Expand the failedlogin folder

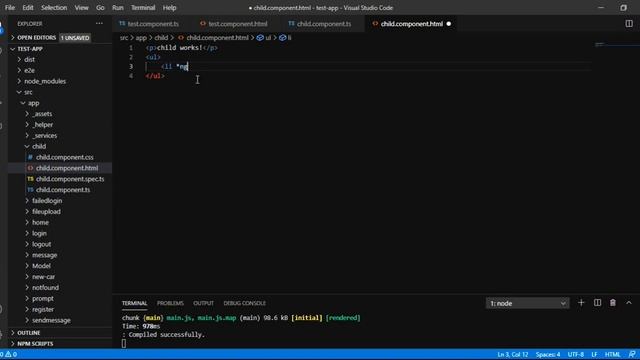(47, 201)
